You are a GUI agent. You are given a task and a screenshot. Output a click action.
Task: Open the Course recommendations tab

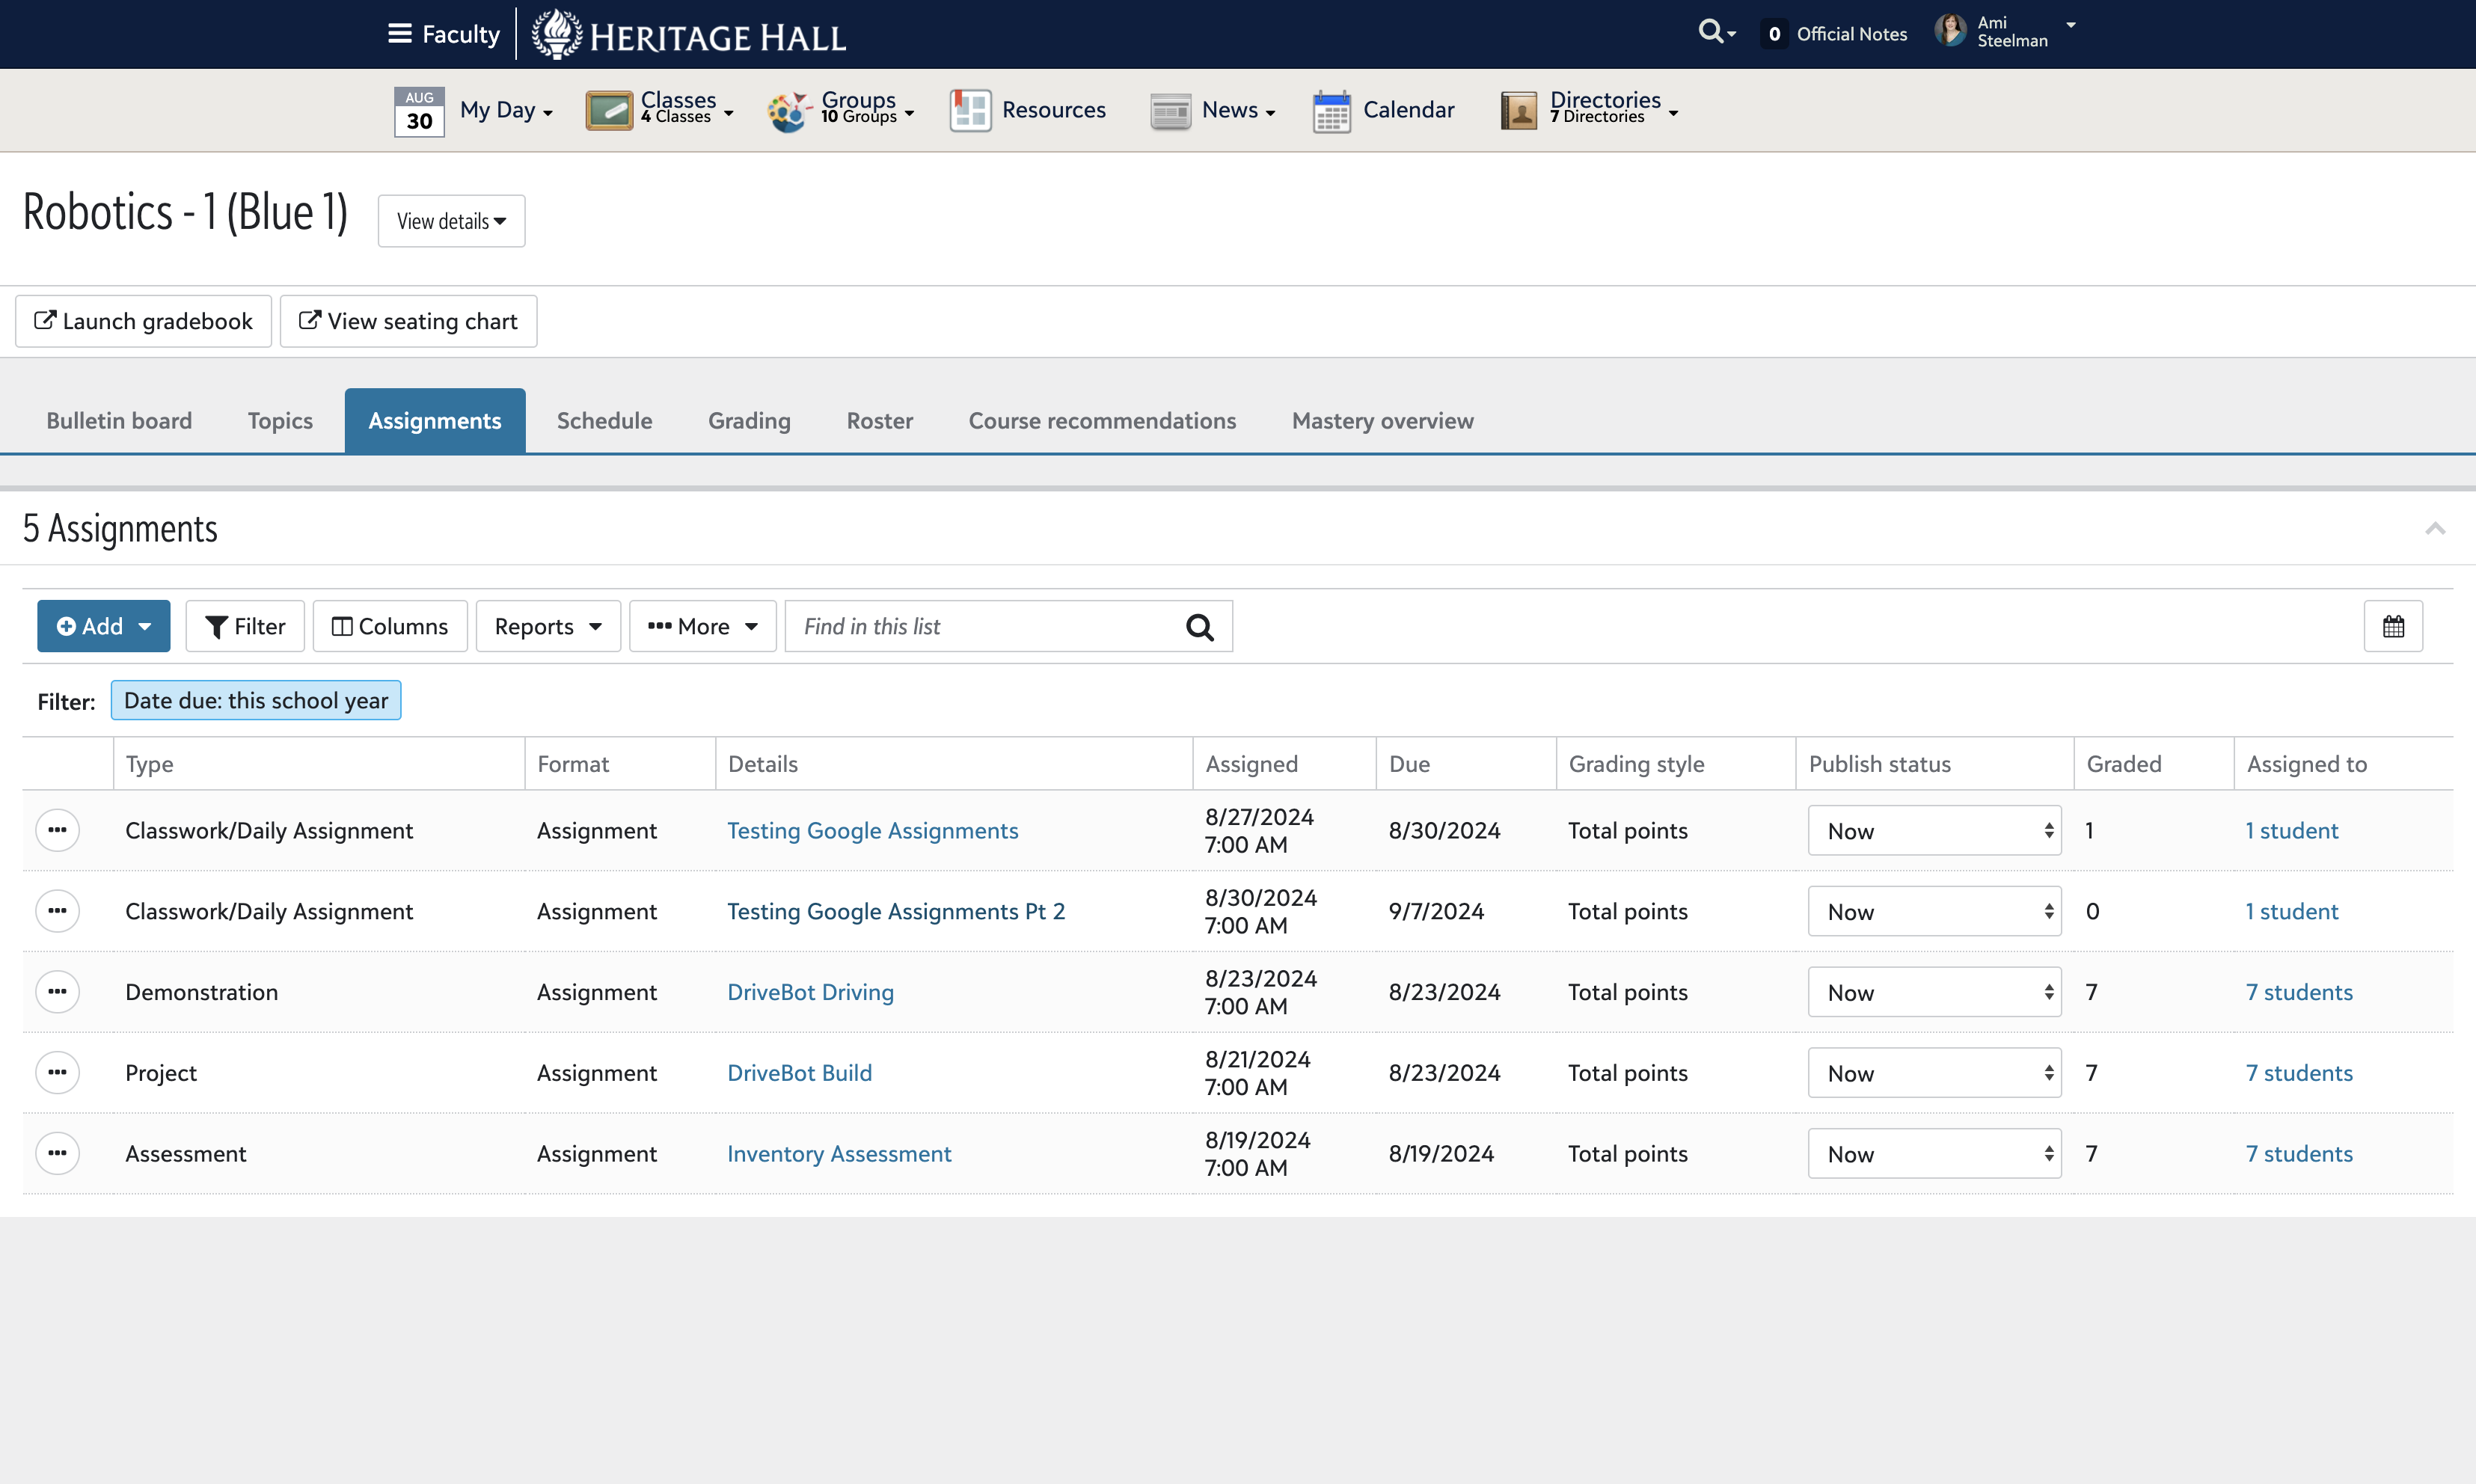tap(1102, 421)
